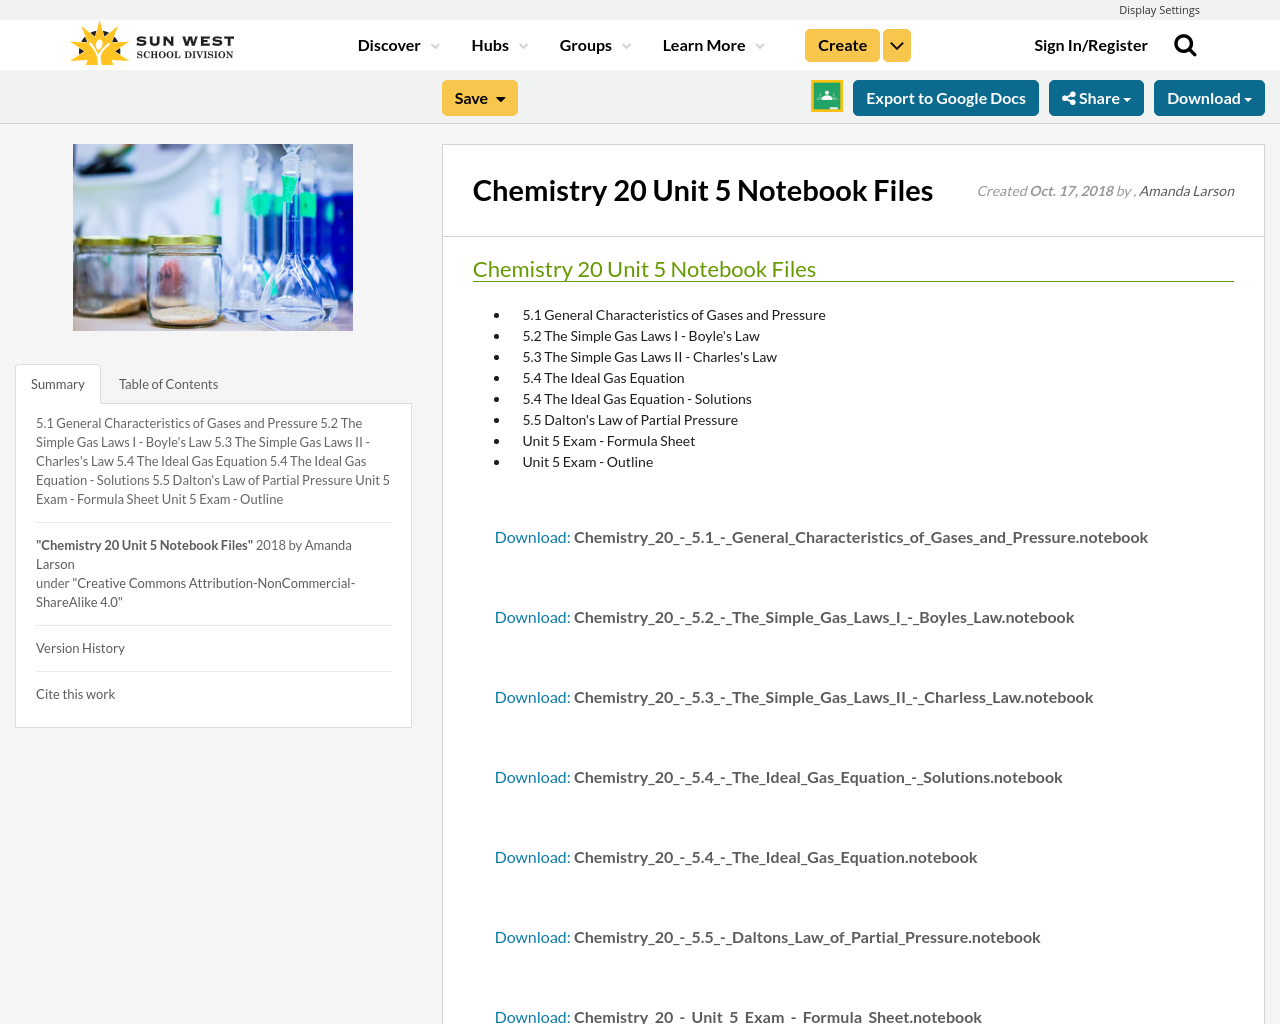Click the Google Classroom share icon

[826, 95]
